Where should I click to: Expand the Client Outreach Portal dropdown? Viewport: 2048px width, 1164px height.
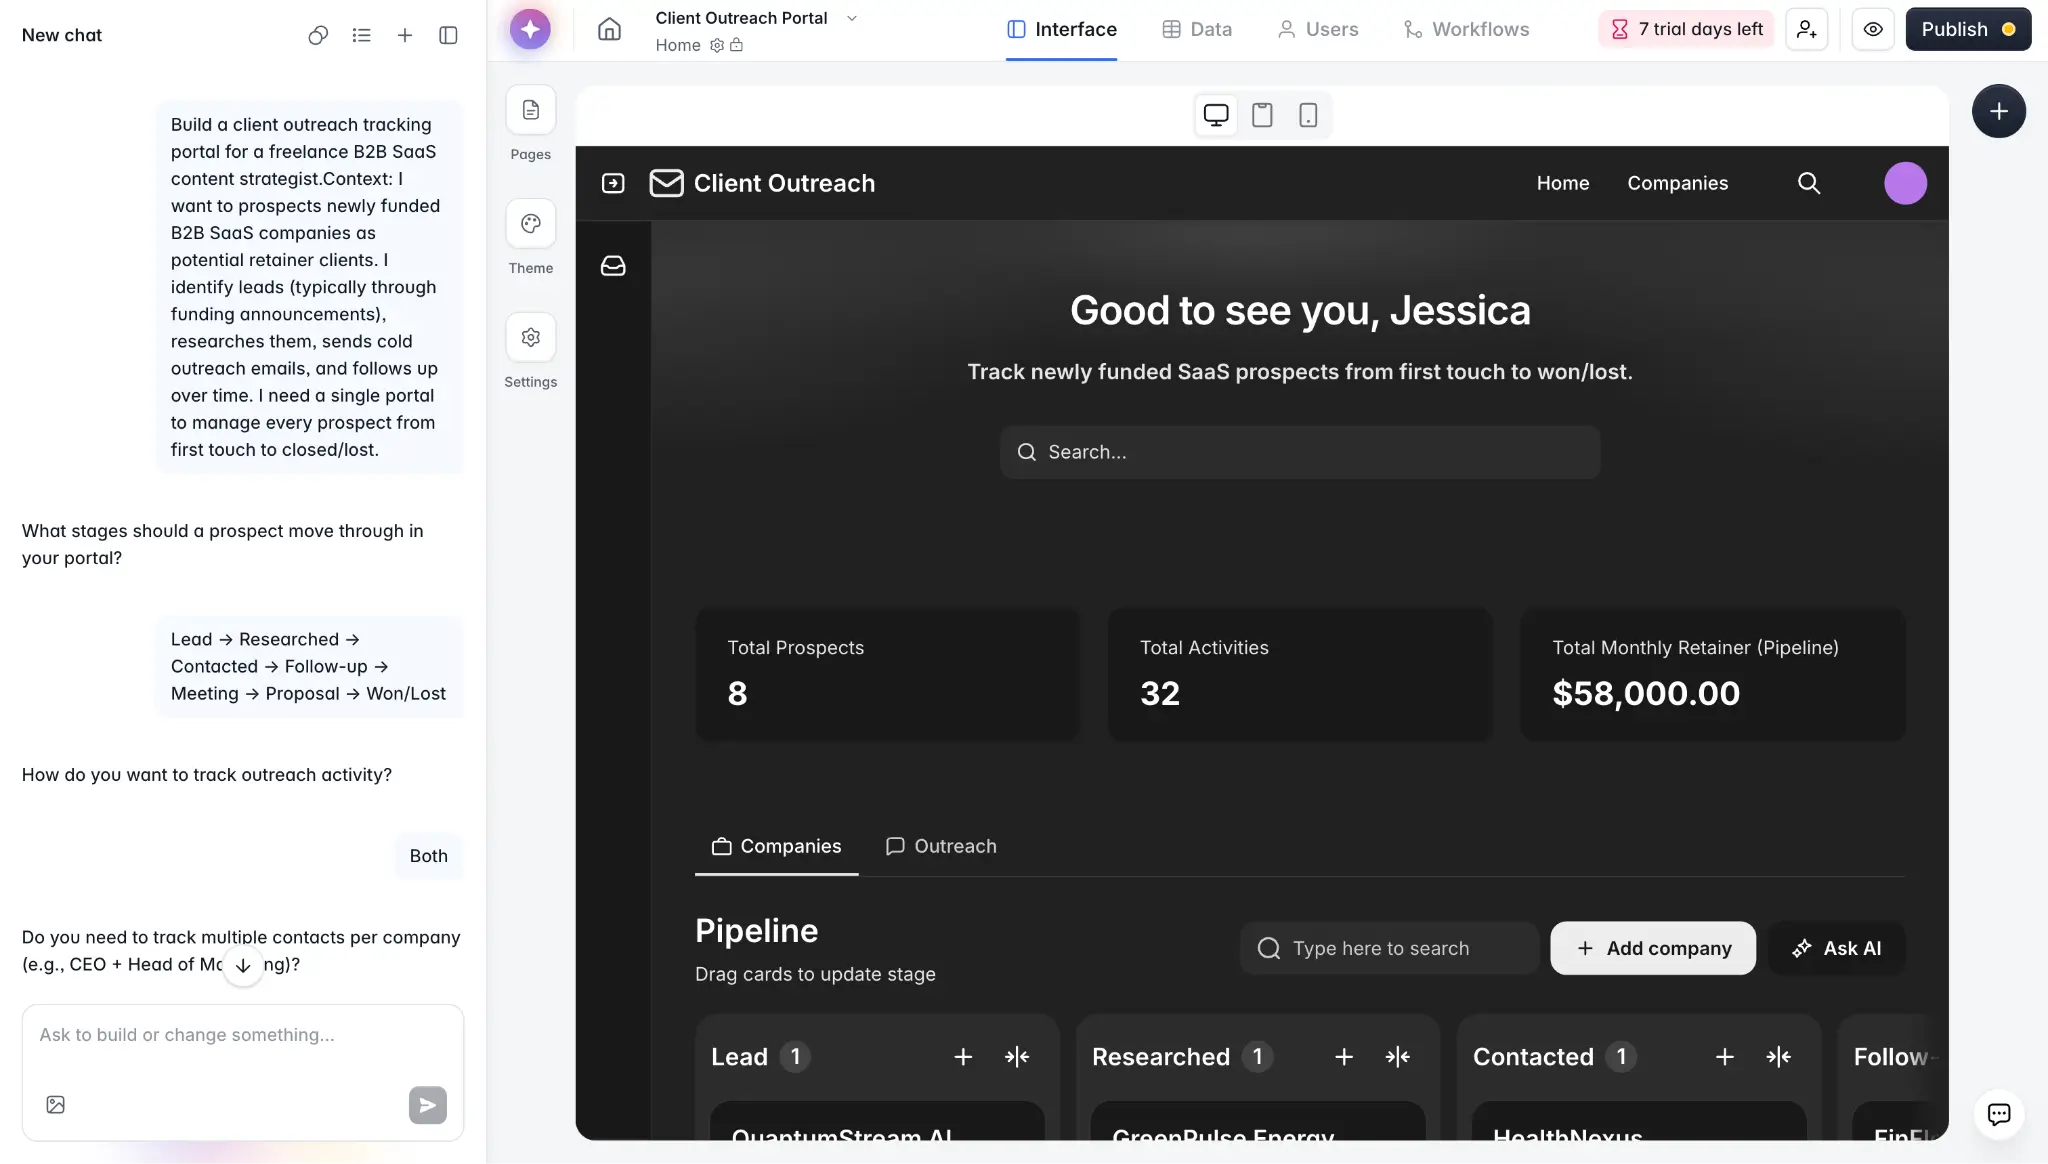[x=852, y=17]
